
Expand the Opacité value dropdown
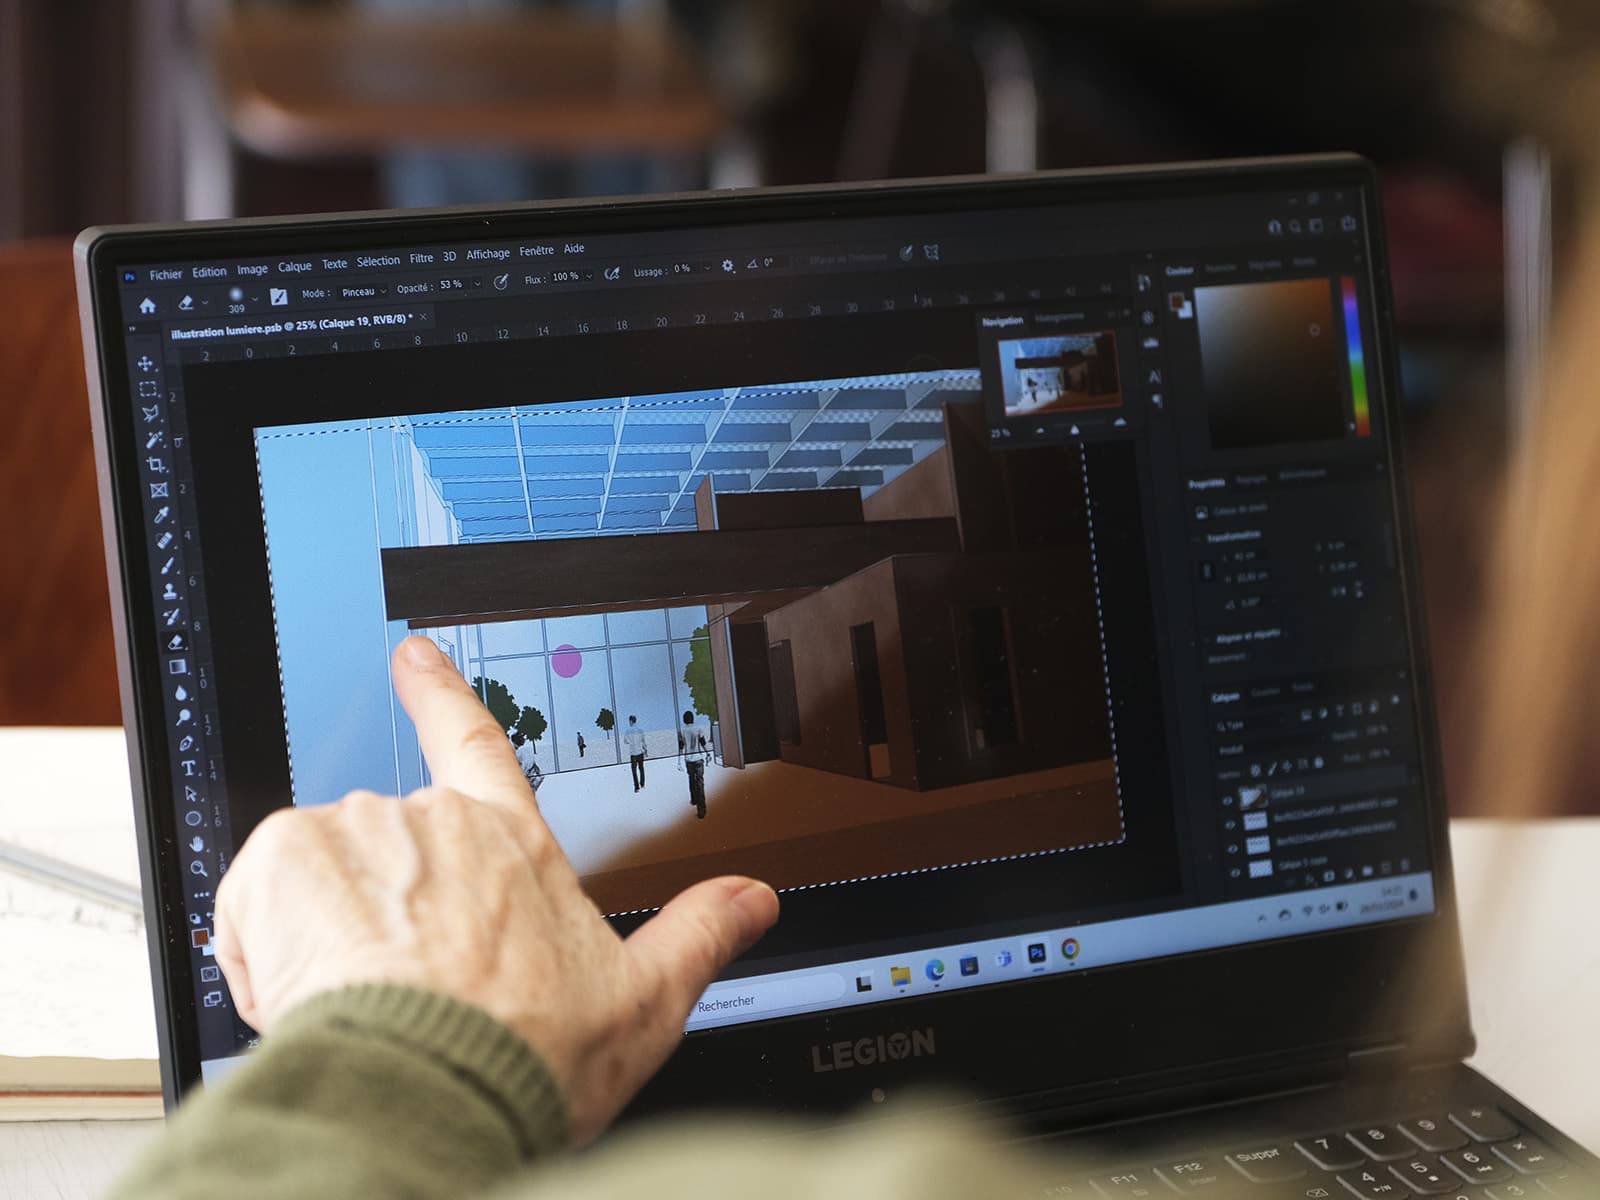coord(477,284)
